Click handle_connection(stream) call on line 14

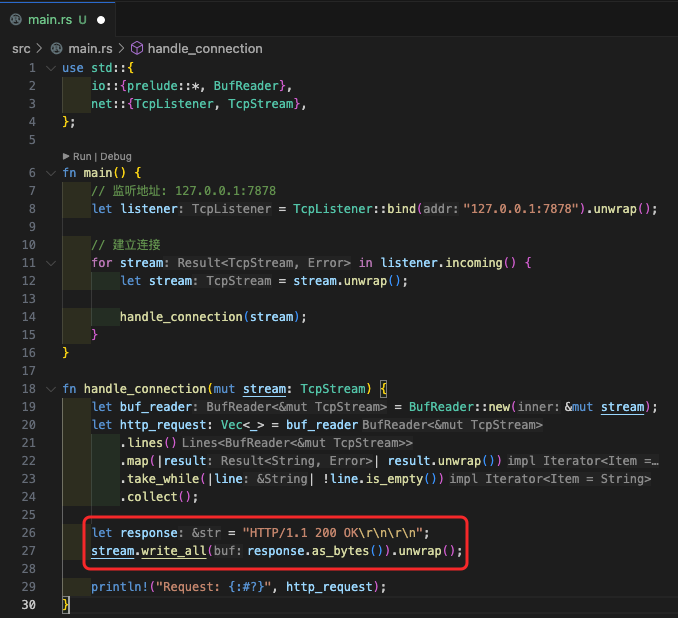[209, 317]
